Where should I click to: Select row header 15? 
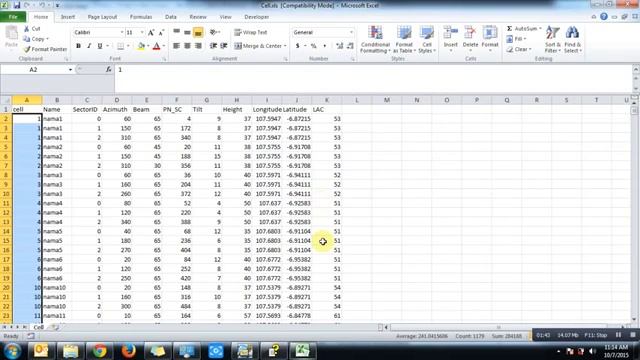pos(6,241)
